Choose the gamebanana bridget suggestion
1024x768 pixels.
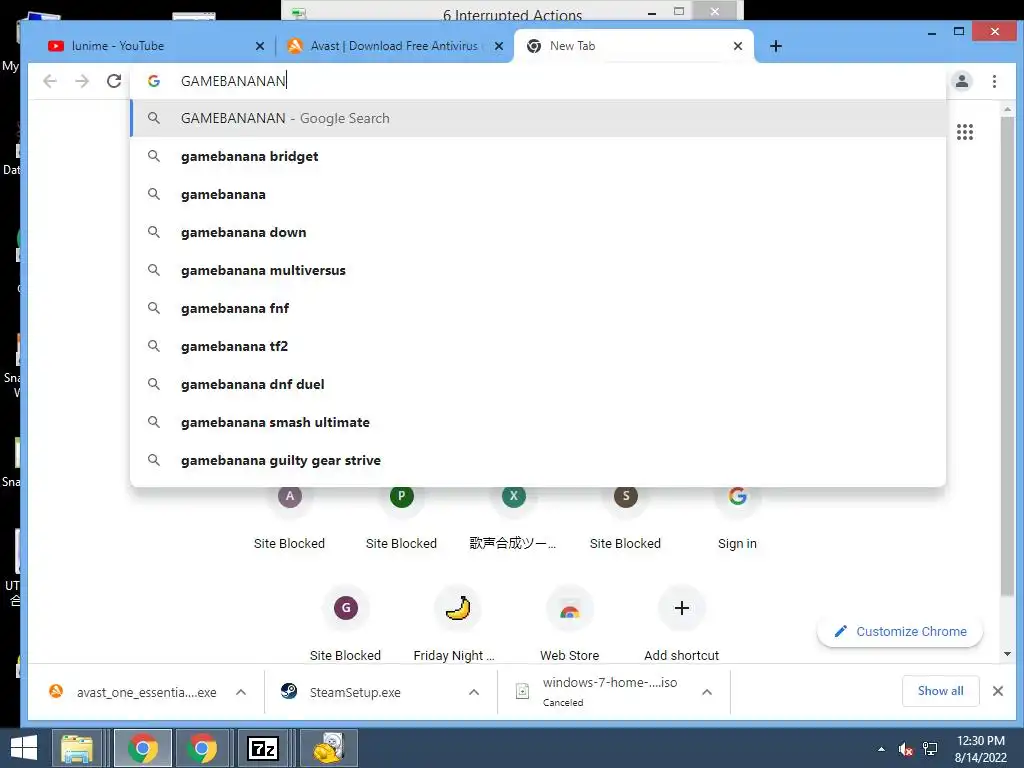pyautogui.click(x=538, y=156)
